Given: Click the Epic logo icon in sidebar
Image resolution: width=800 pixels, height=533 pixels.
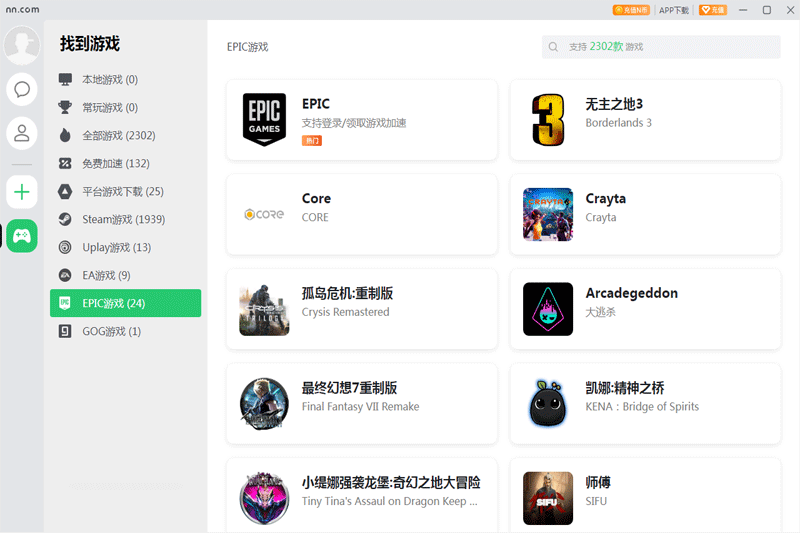Looking at the screenshot, I should (x=65, y=303).
